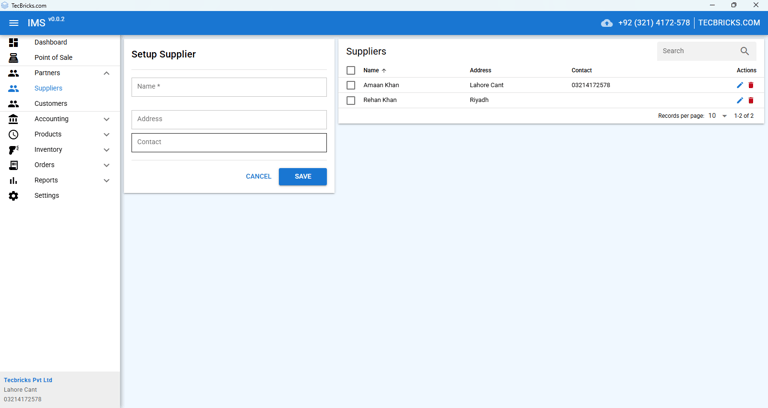This screenshot has height=408, width=768.
Task: Click the Settings gear icon
Action: click(14, 196)
